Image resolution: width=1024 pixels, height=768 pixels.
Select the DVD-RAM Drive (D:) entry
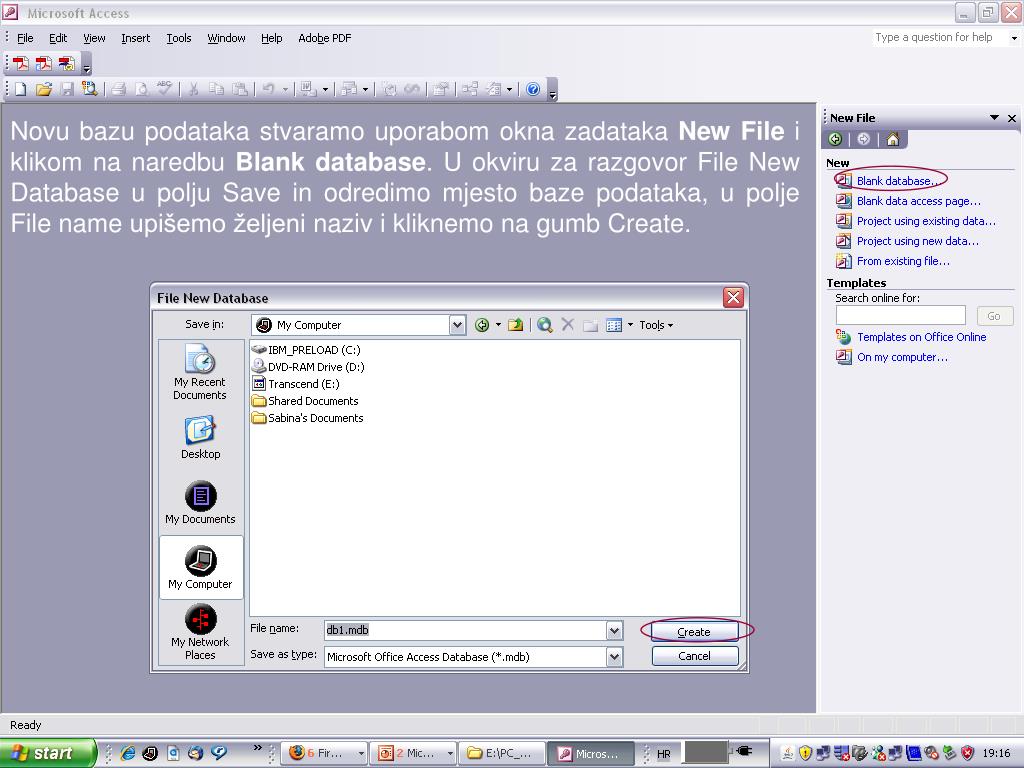pos(308,367)
